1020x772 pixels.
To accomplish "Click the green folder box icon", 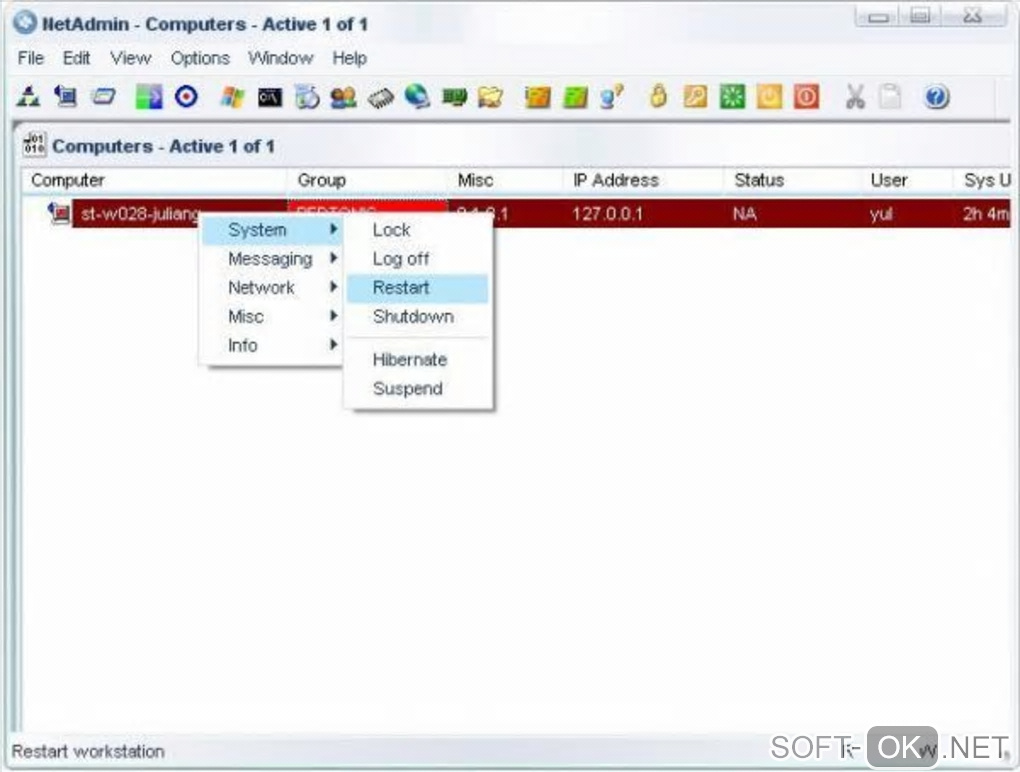I will point(575,98).
